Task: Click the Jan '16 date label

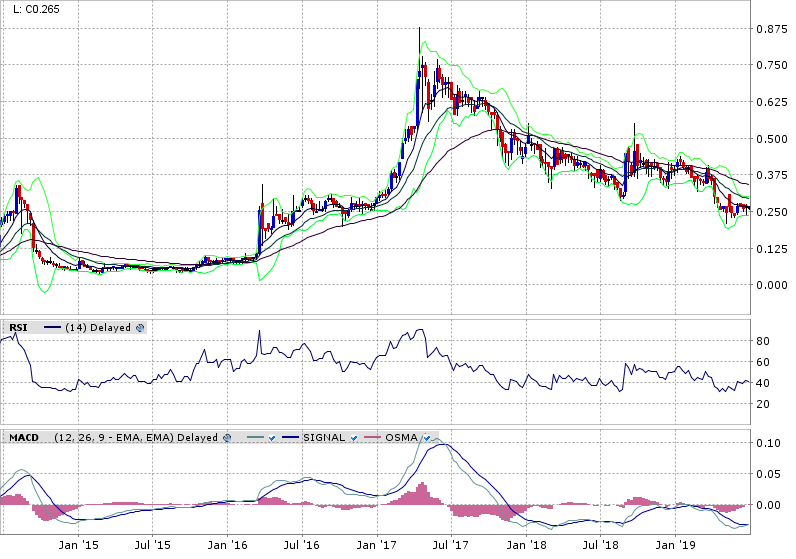Action: (x=227, y=545)
